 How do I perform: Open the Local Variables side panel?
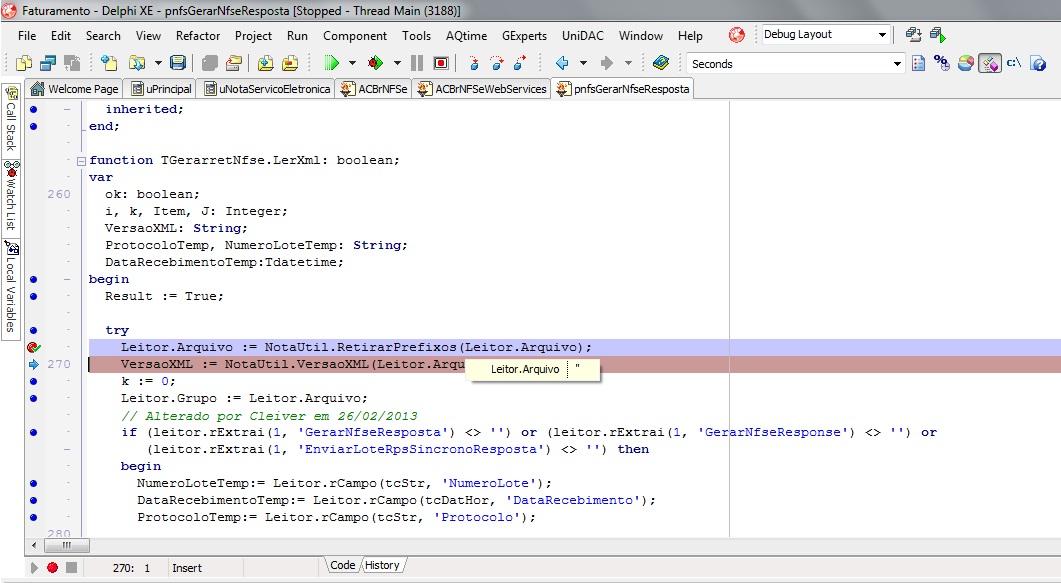pos(12,287)
